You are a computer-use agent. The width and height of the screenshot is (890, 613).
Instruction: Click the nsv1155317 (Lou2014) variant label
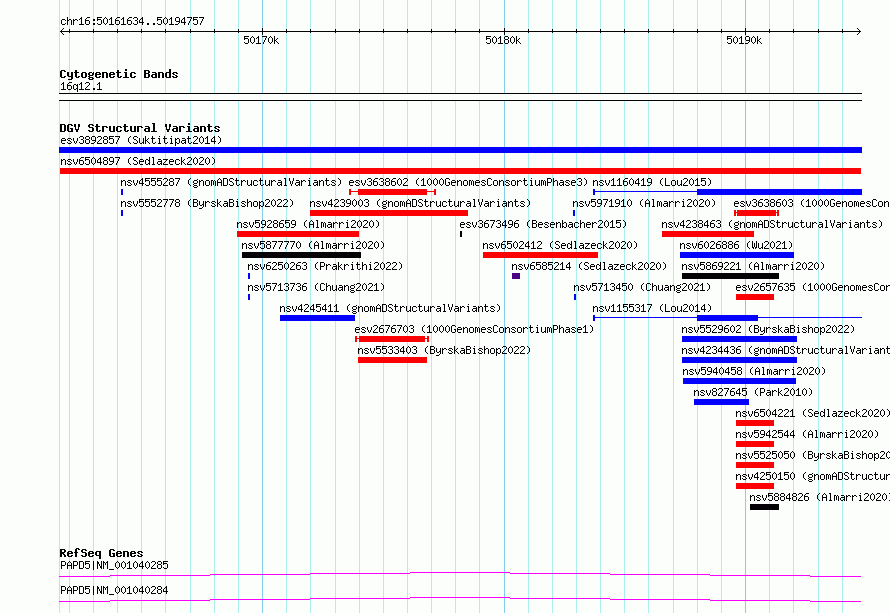click(x=652, y=308)
